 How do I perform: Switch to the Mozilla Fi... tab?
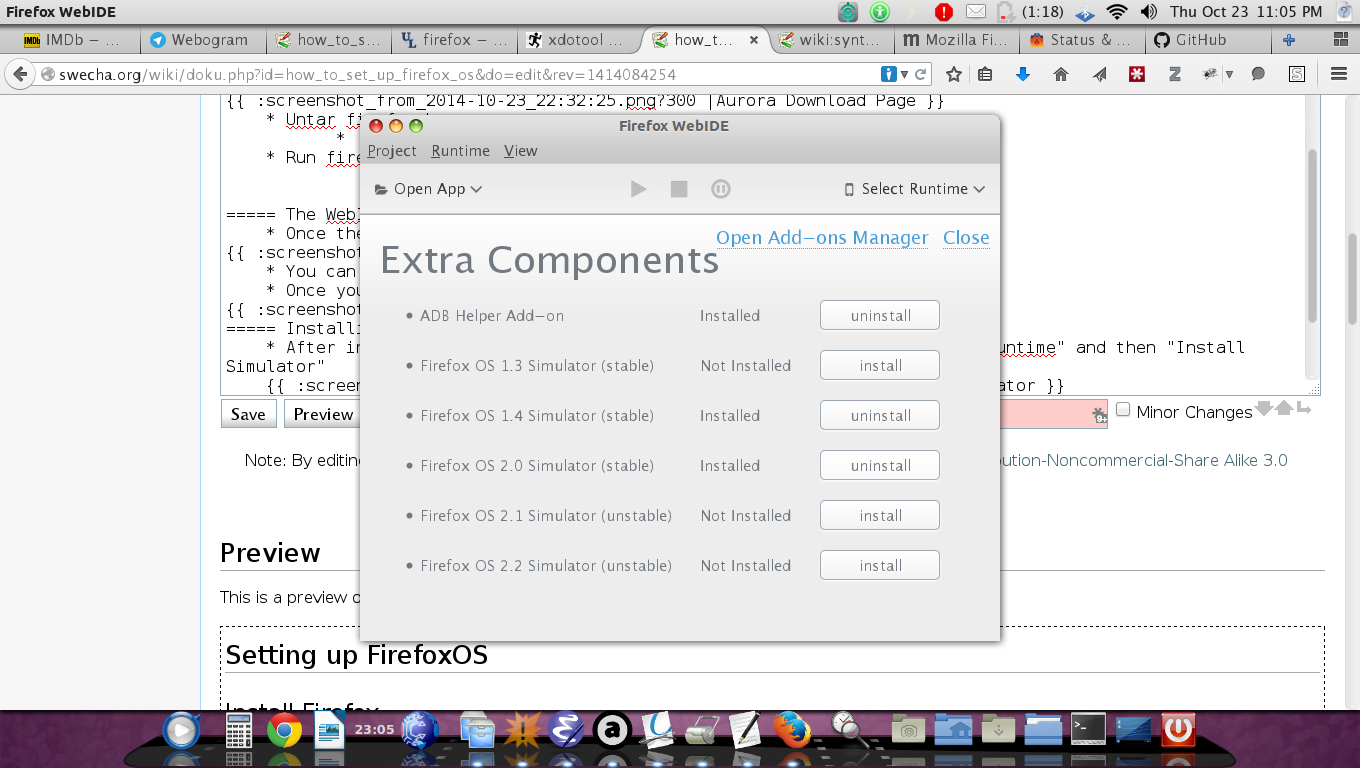point(955,41)
